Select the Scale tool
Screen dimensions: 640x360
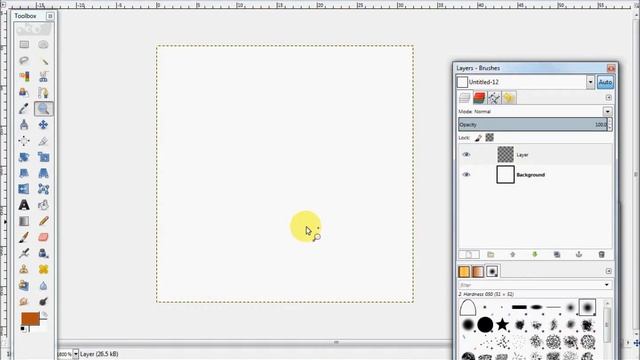tap(43, 157)
